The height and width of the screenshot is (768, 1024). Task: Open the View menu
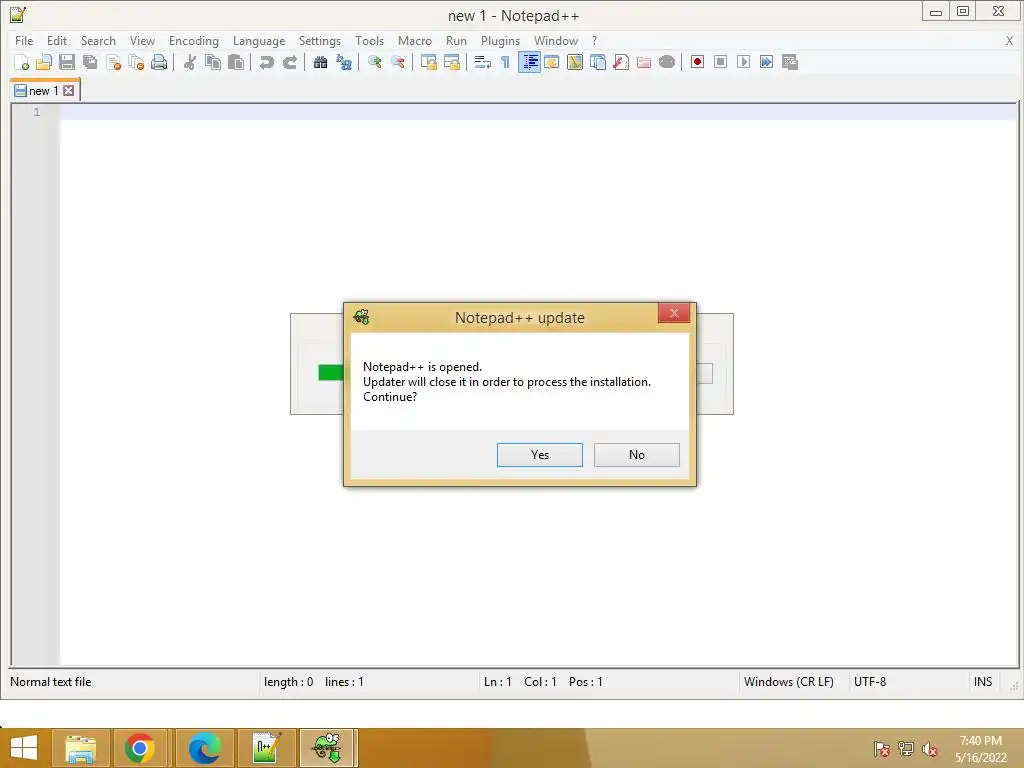tap(142, 40)
